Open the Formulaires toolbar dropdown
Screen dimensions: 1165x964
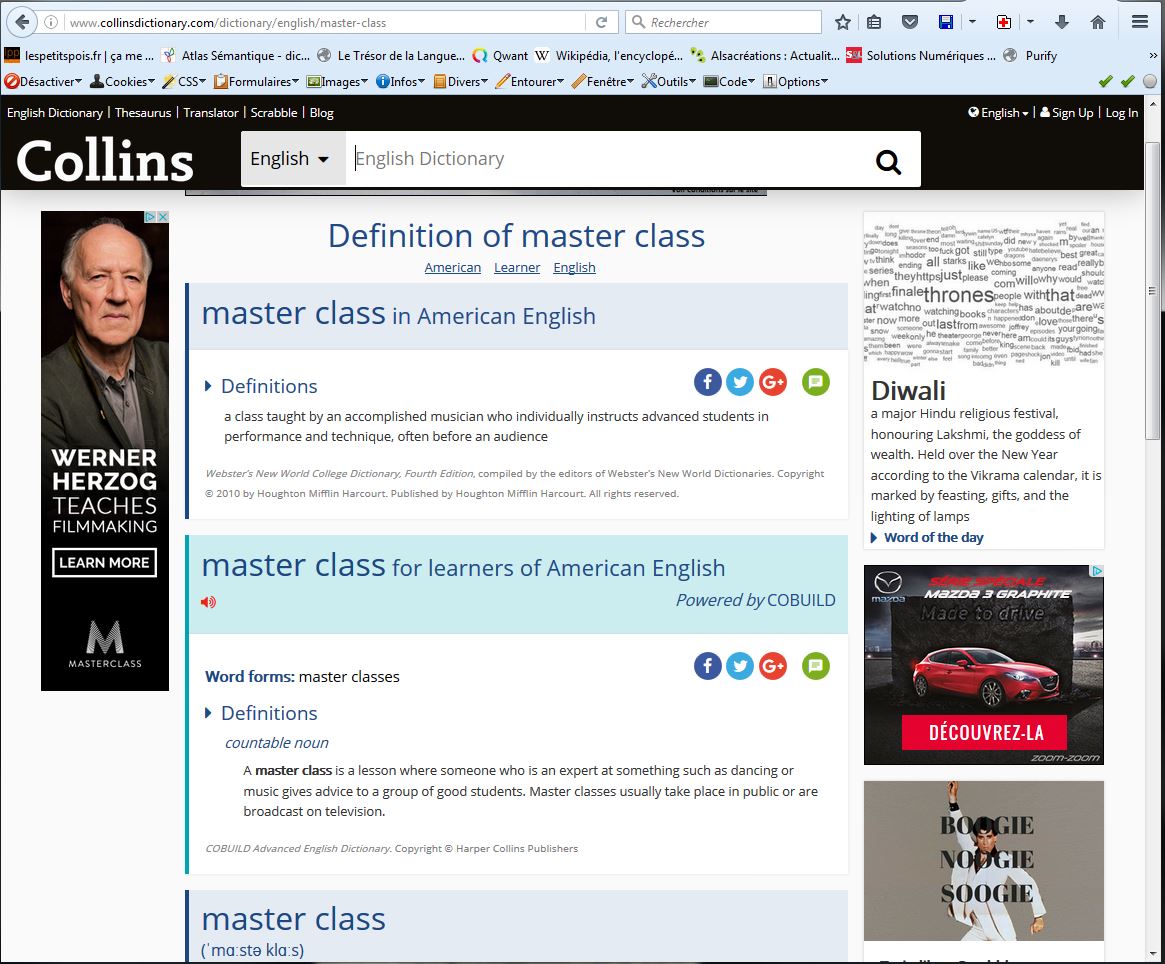click(256, 81)
